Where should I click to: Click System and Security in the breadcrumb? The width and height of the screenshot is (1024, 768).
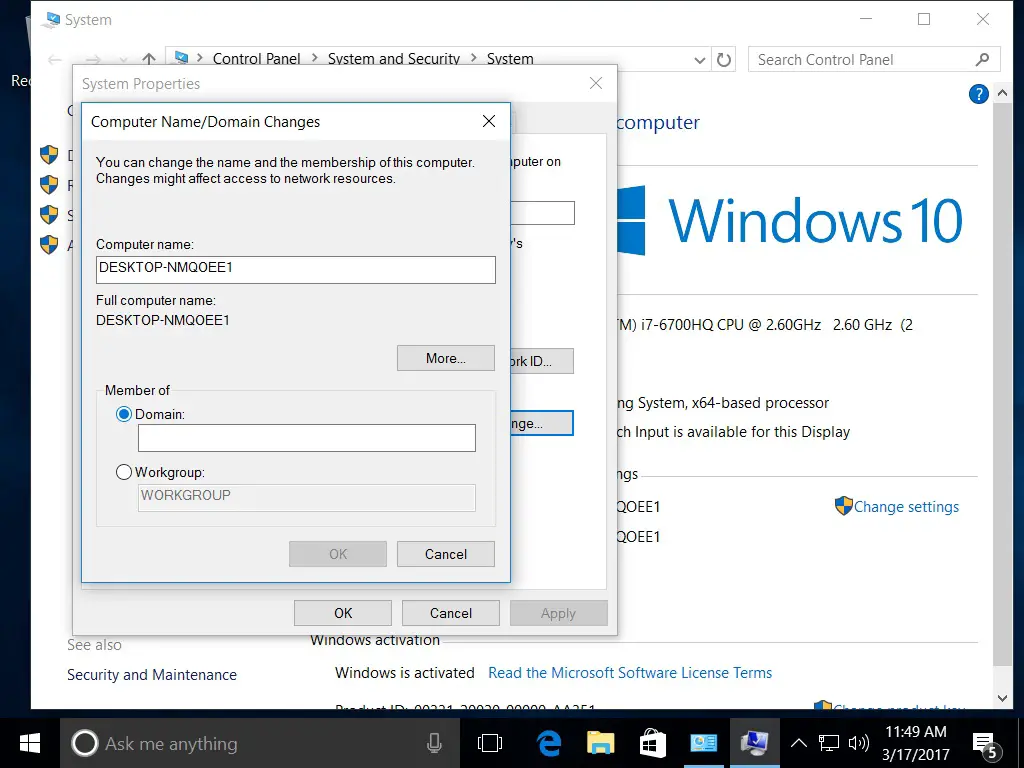point(394,59)
